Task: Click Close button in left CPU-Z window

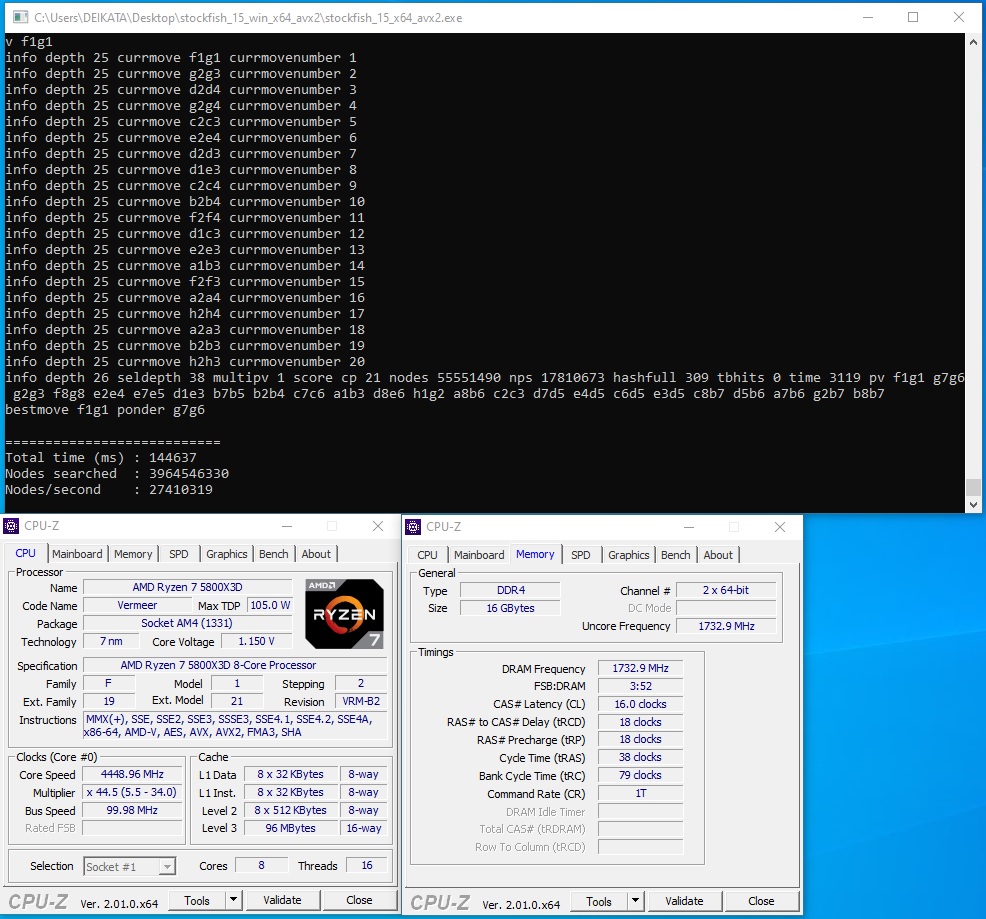Action: pyautogui.click(x=359, y=901)
